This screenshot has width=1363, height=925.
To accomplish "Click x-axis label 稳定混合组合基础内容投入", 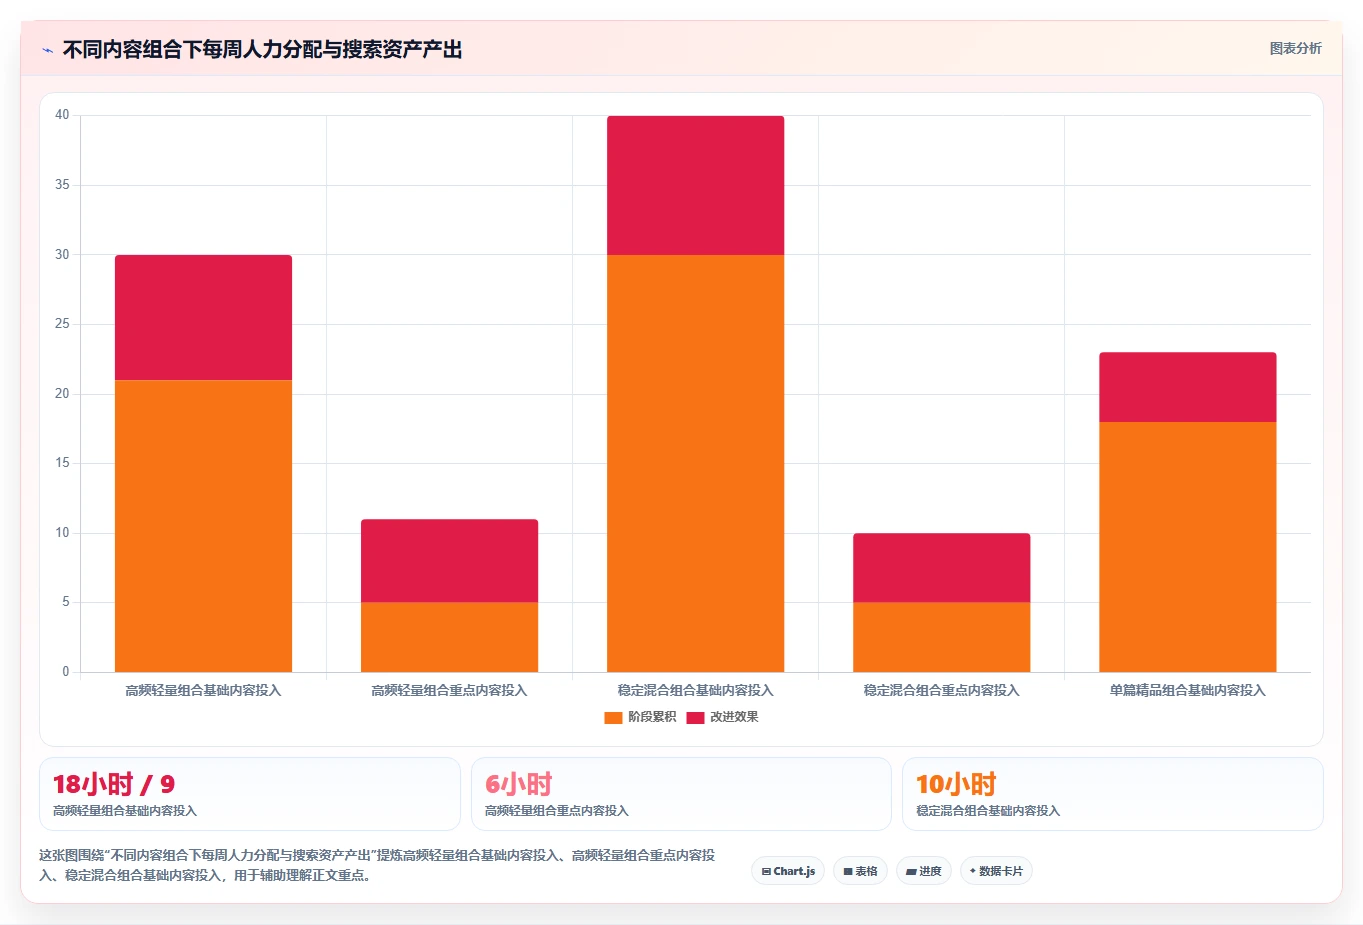I will (695, 690).
